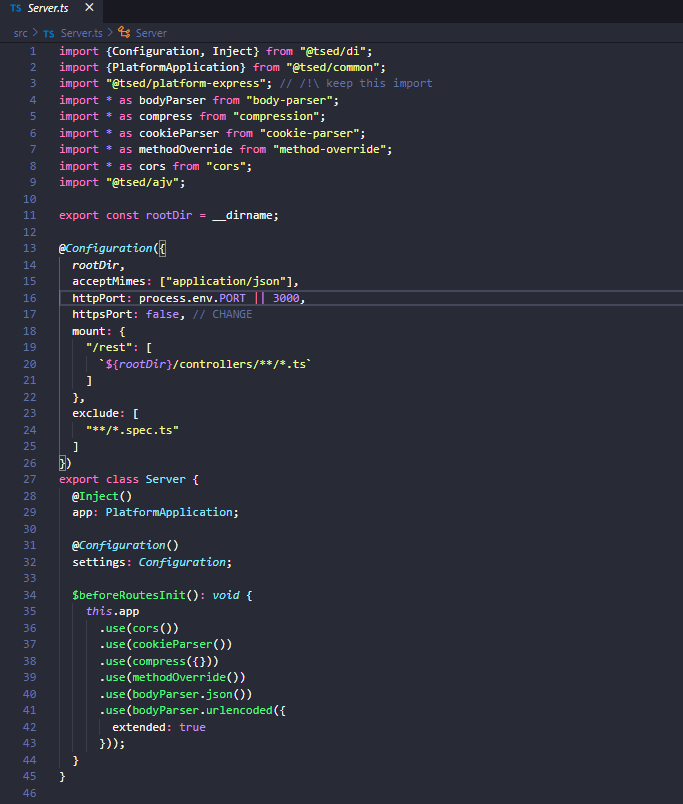Image resolution: width=683 pixels, height=804 pixels.
Task: Click the controllers glob path template string
Action: pos(205,364)
